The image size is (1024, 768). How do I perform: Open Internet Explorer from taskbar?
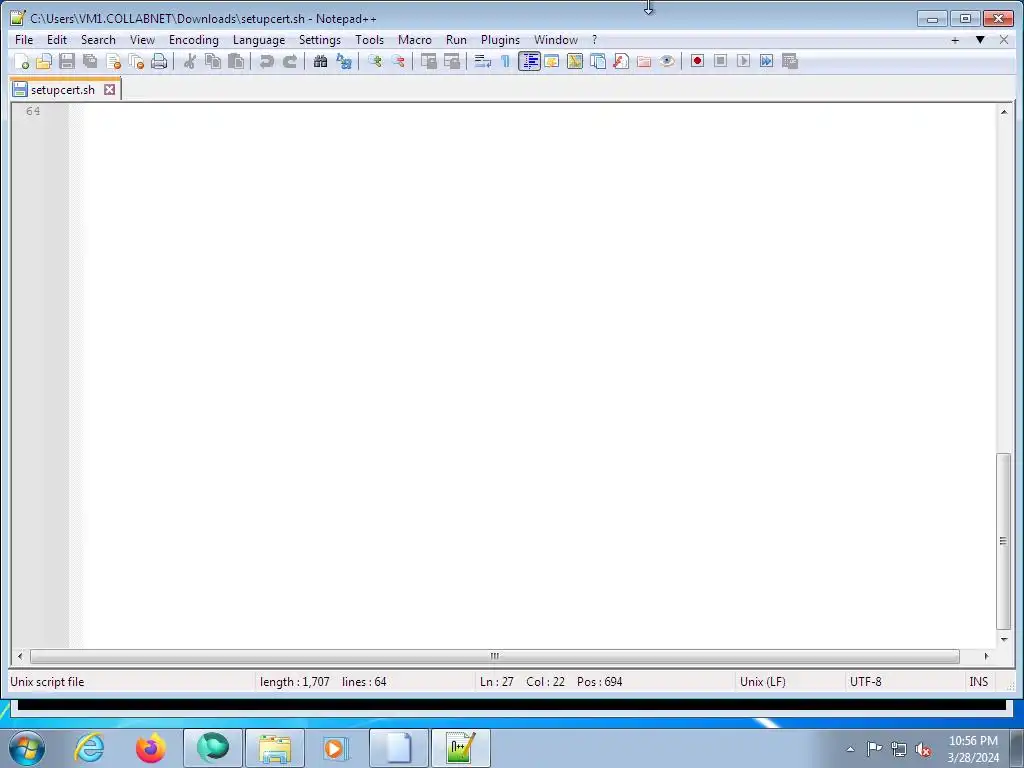[89, 748]
